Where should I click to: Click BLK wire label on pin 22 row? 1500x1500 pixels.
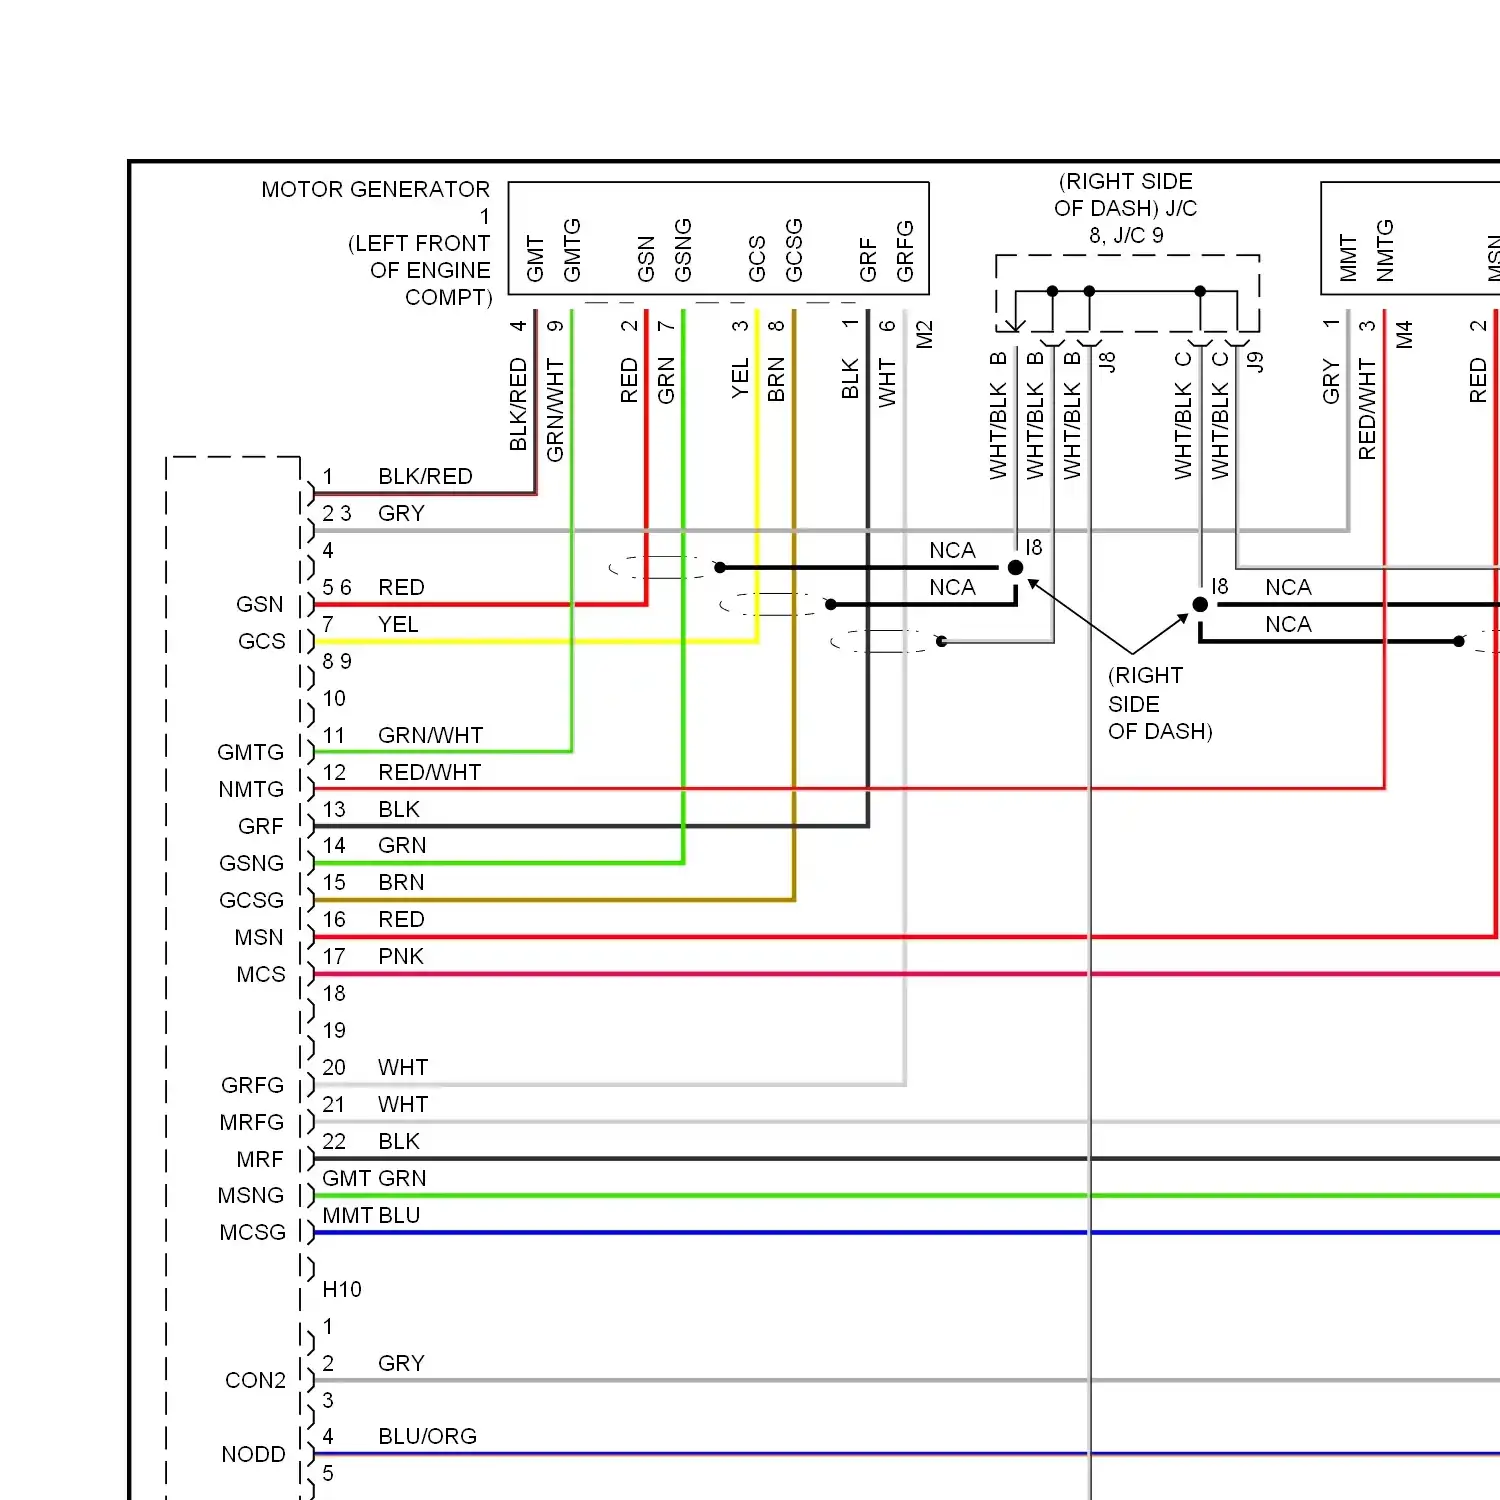[399, 1141]
